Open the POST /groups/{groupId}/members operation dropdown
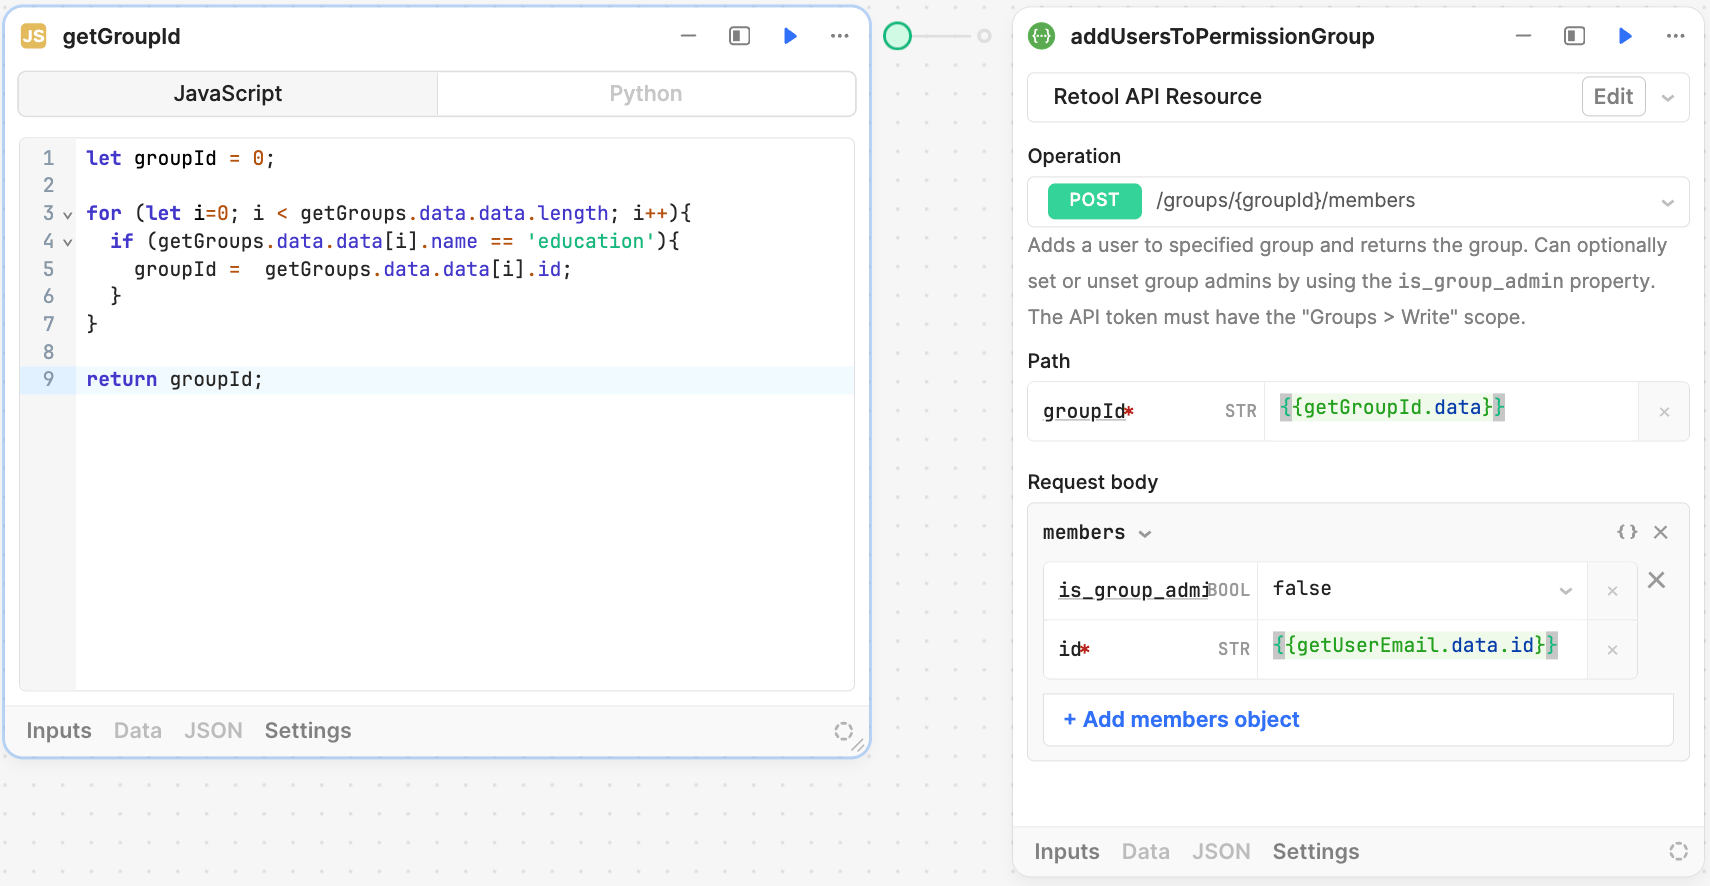Viewport: 1710px width, 886px height. click(1358, 201)
